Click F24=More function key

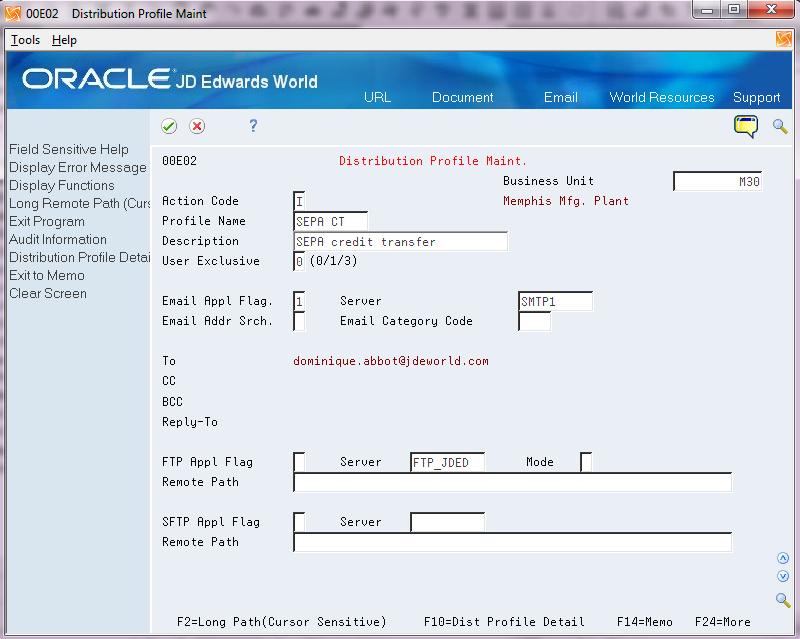pyautogui.click(x=722, y=622)
